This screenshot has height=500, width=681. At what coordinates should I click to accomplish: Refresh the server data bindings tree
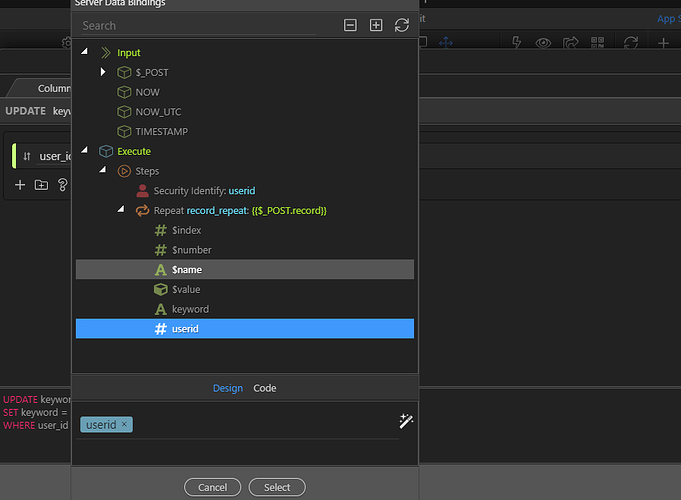pos(402,25)
